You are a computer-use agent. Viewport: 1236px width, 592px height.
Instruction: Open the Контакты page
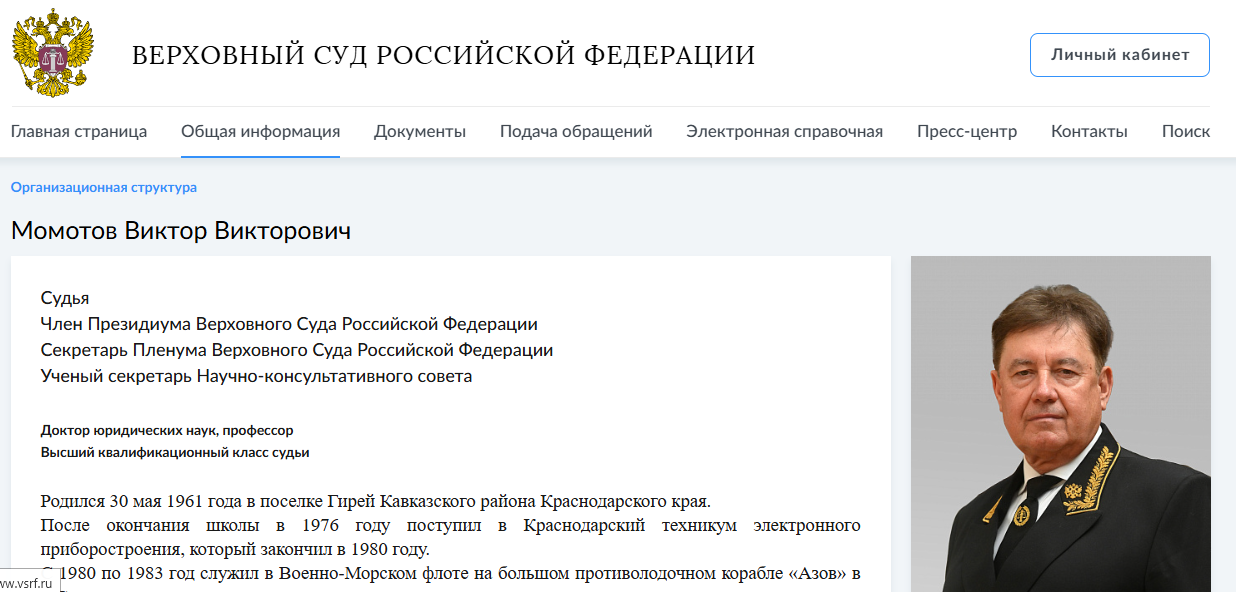click(x=1088, y=130)
